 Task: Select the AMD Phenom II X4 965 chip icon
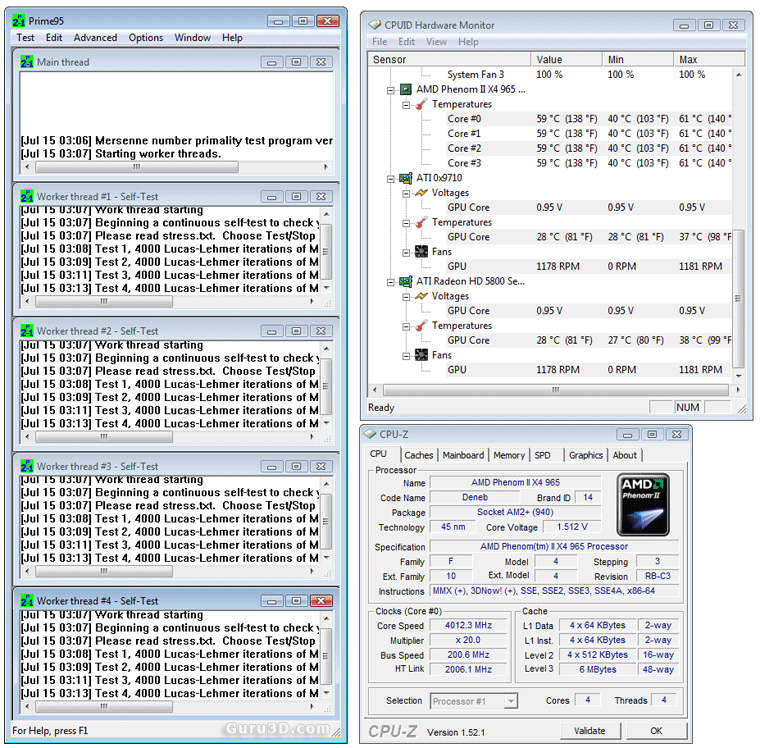(x=406, y=90)
